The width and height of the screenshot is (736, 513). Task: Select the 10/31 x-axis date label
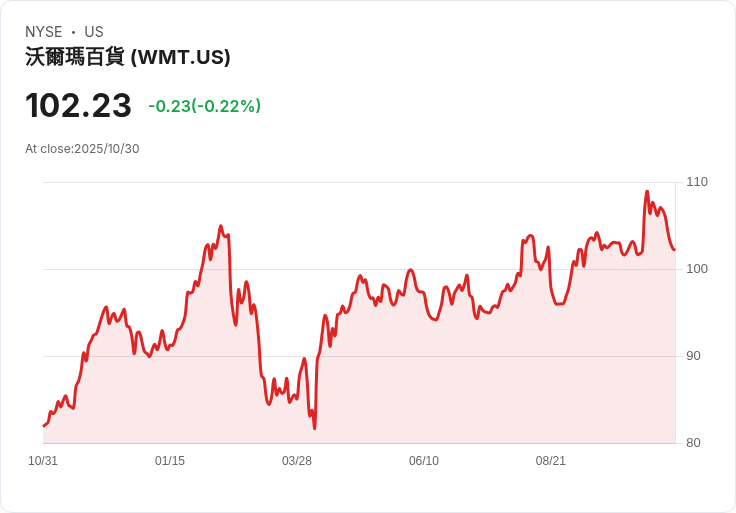43,461
